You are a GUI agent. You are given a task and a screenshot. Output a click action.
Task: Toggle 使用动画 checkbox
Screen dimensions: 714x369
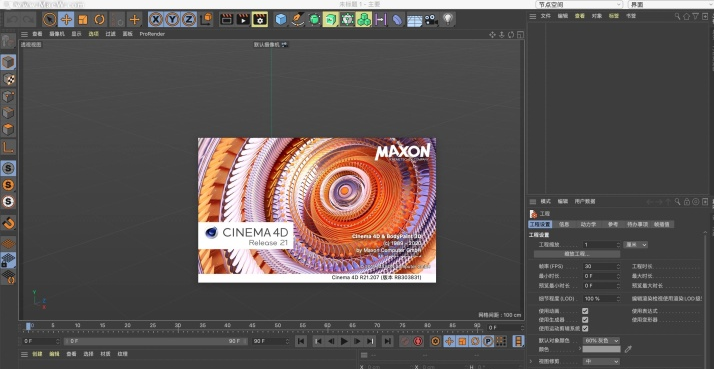tap(585, 311)
